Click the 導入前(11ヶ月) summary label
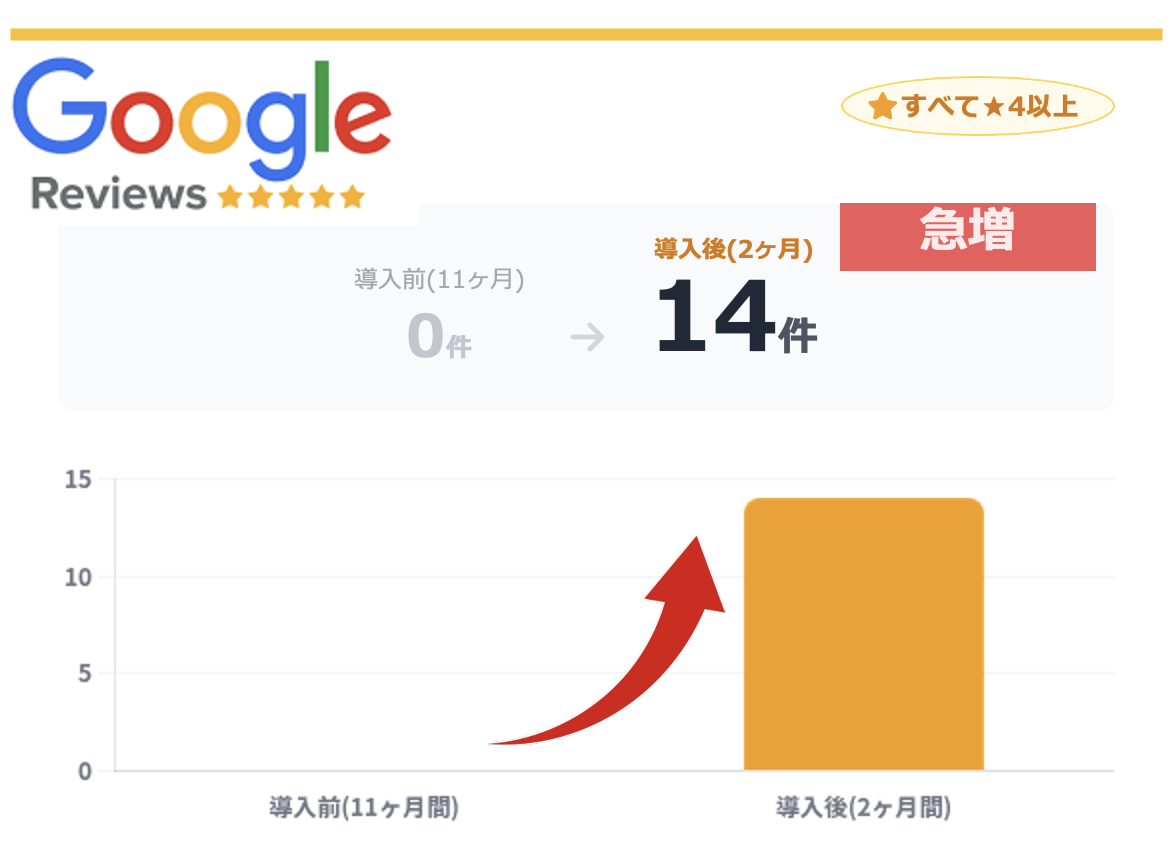 pos(439,279)
